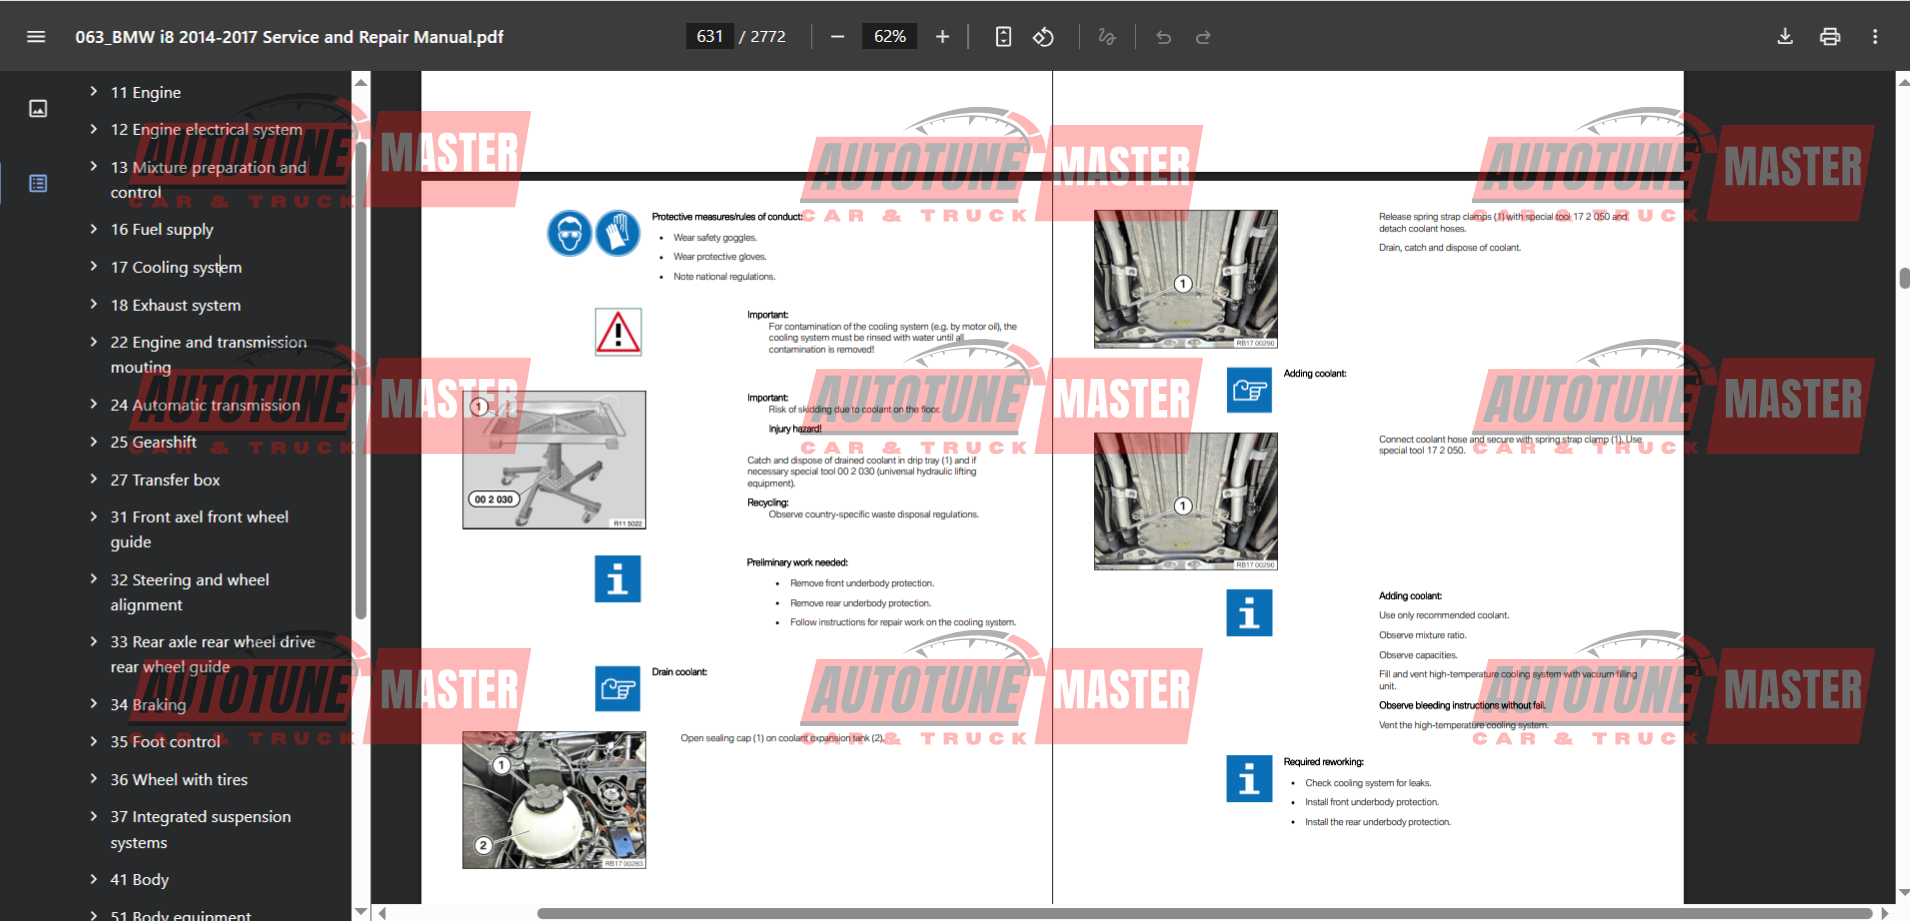Expand the 17 Cooling system section

tap(93, 267)
